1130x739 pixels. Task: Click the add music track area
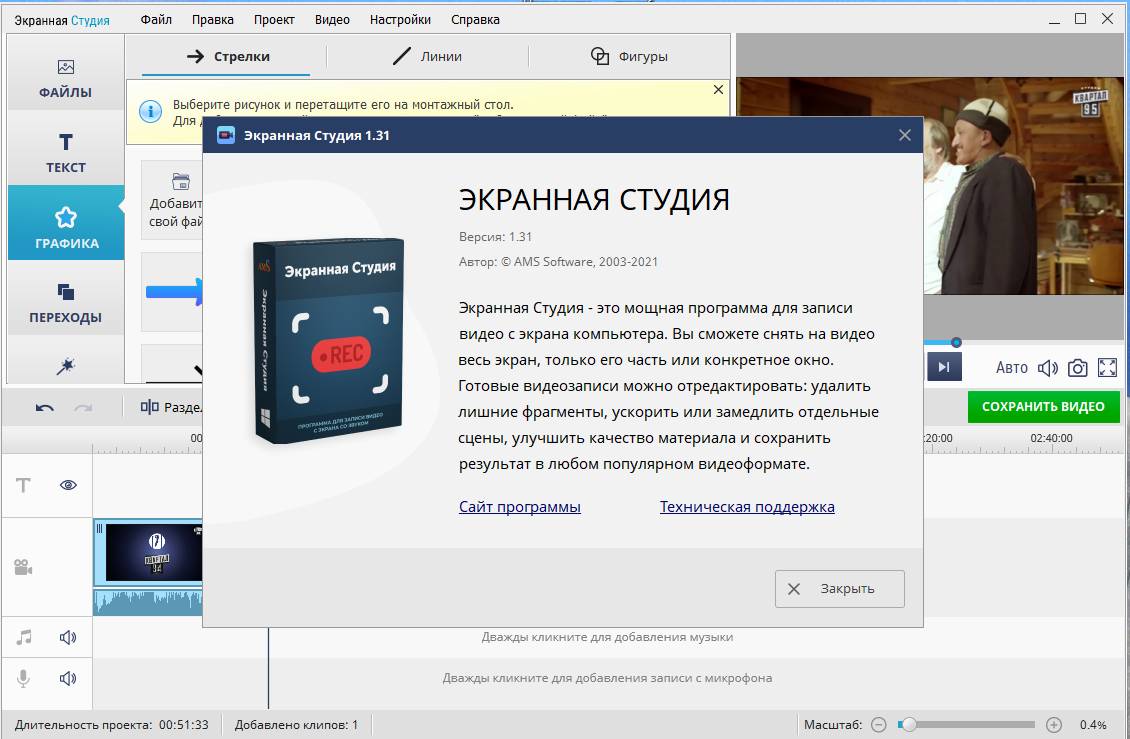(x=608, y=637)
